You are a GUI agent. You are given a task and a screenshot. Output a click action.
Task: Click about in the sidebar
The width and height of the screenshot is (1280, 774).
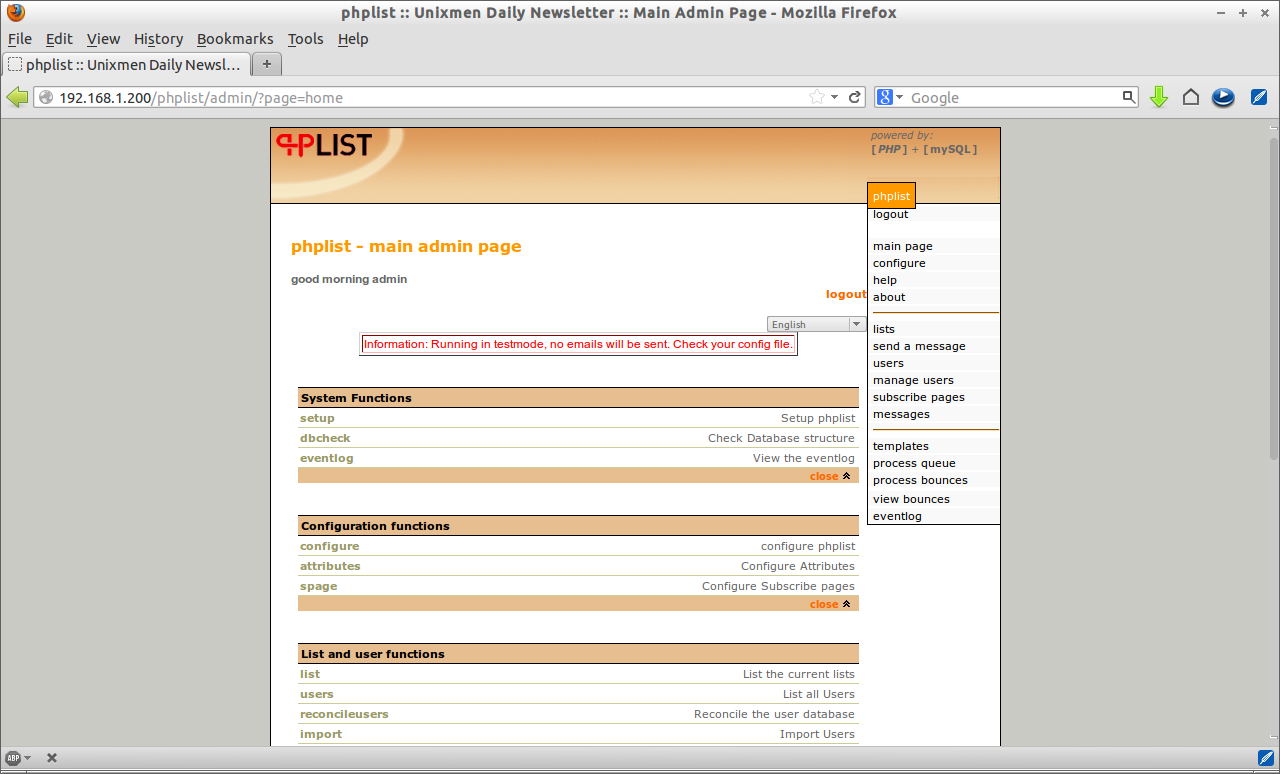click(889, 297)
